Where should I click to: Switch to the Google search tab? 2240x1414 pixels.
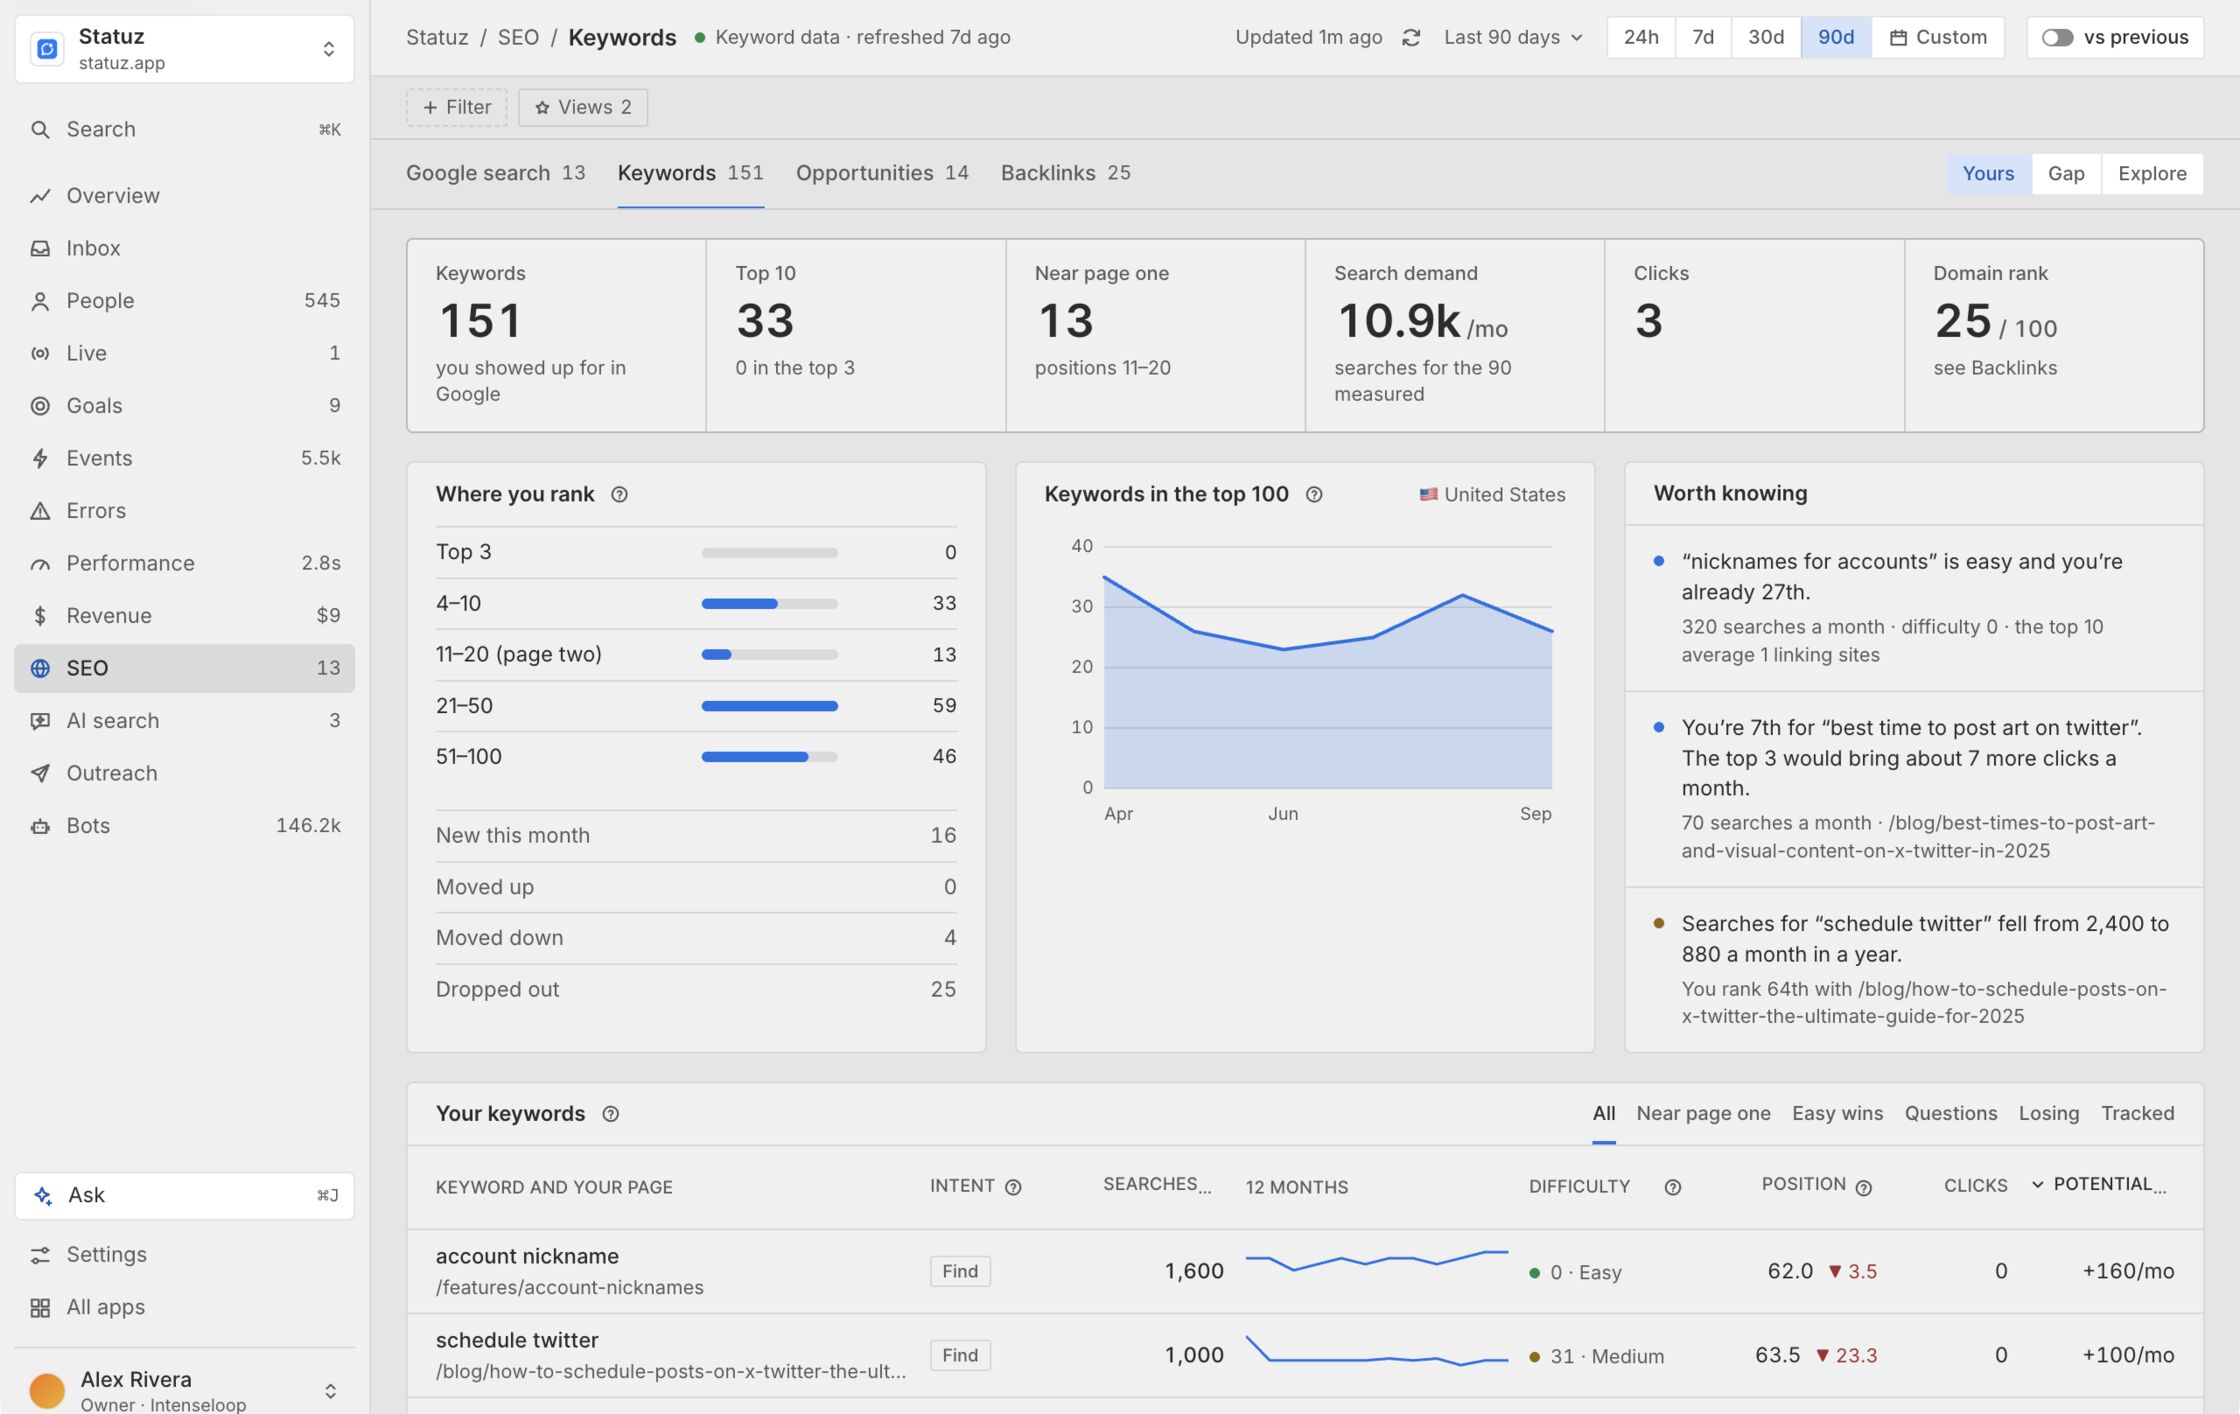click(x=495, y=173)
